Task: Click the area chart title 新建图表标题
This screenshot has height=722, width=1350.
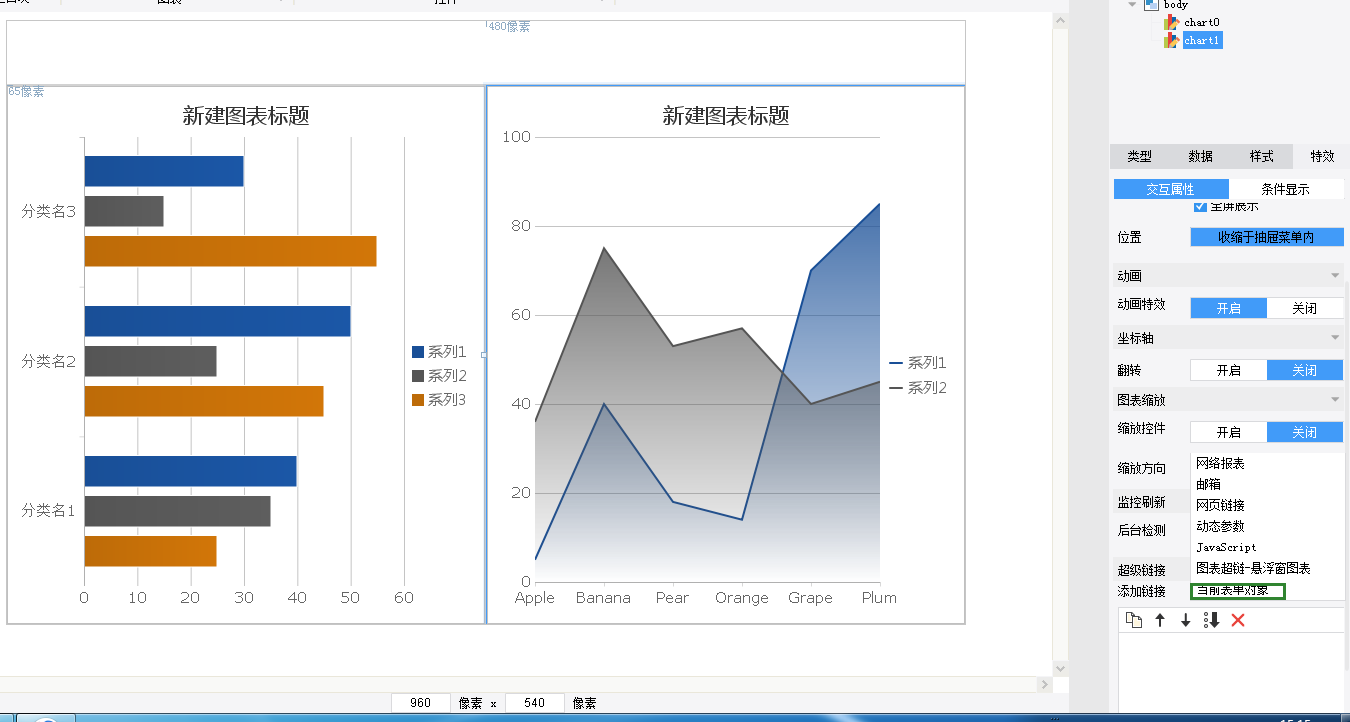Action: [x=726, y=116]
